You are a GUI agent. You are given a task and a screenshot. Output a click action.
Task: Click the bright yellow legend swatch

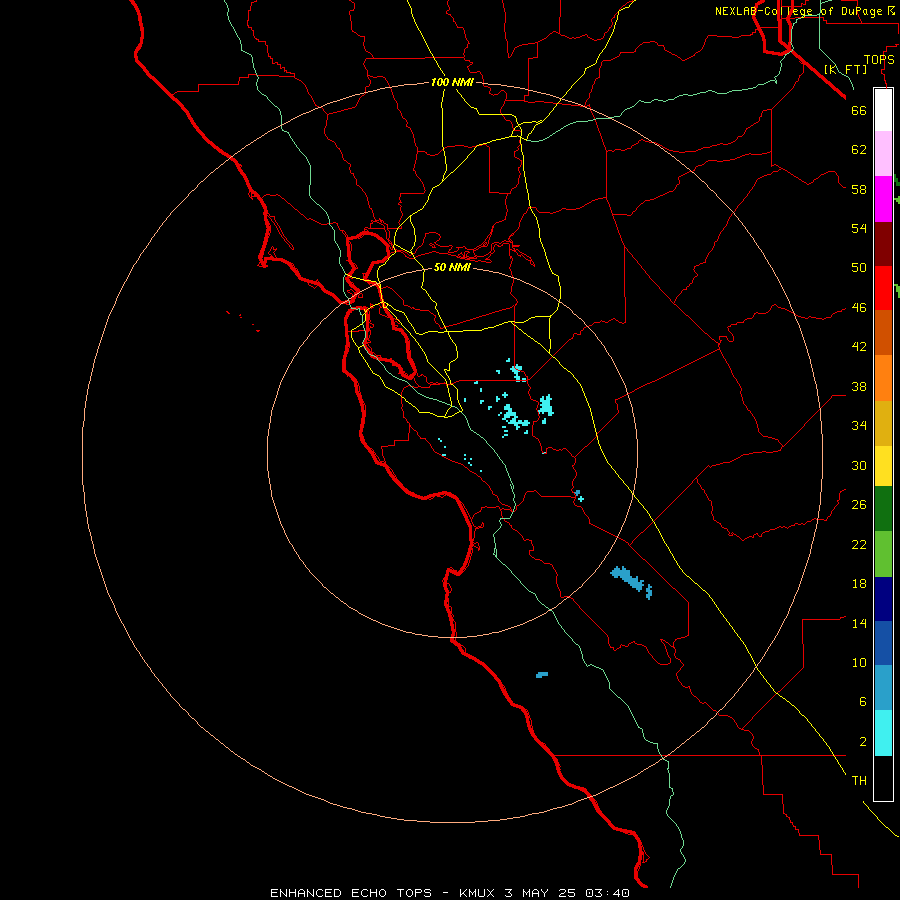[x=883, y=466]
